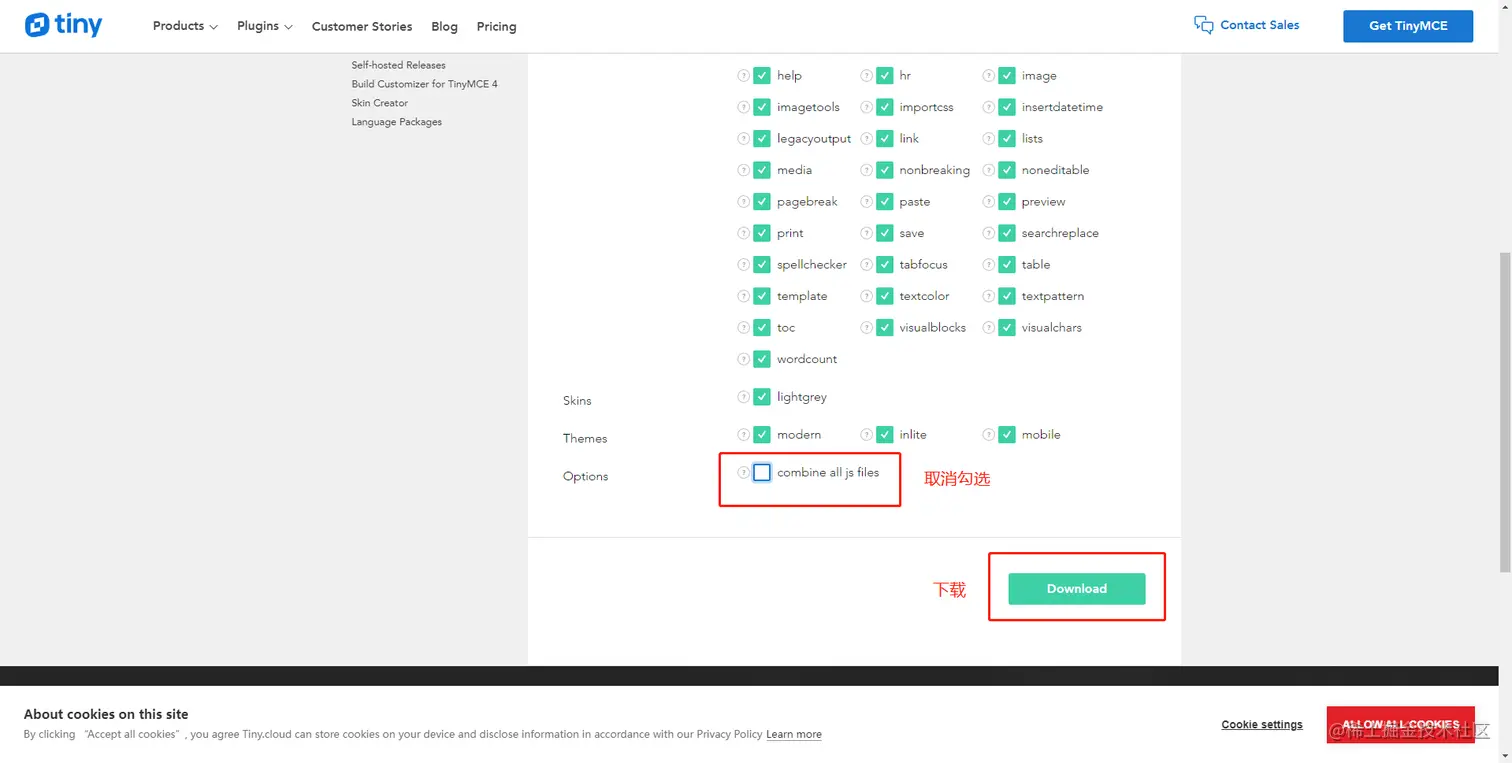Open the Pricing page
This screenshot has height=763, width=1512.
click(x=496, y=27)
